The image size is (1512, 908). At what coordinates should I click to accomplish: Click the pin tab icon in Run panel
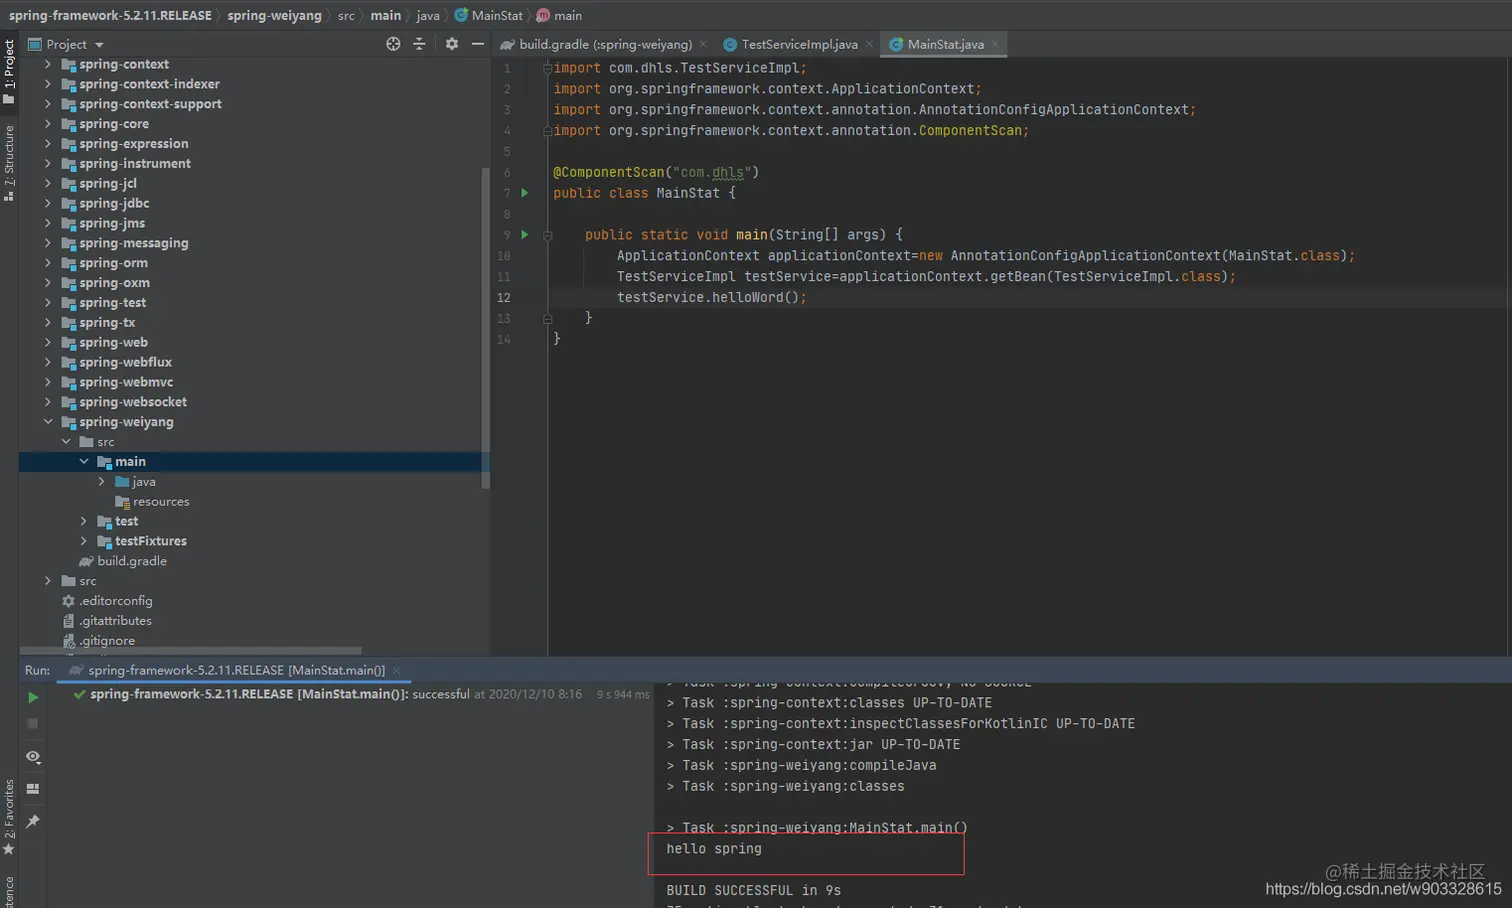pyautogui.click(x=33, y=821)
